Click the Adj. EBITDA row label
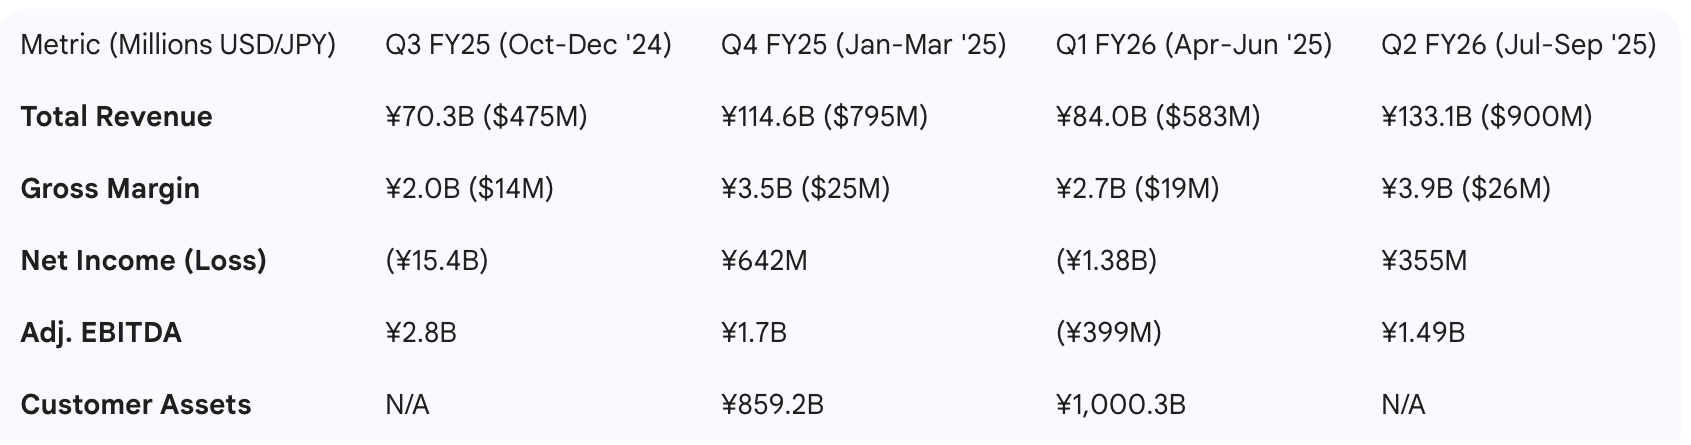Screen dimensions: 1691x445 pyautogui.click(x=101, y=333)
